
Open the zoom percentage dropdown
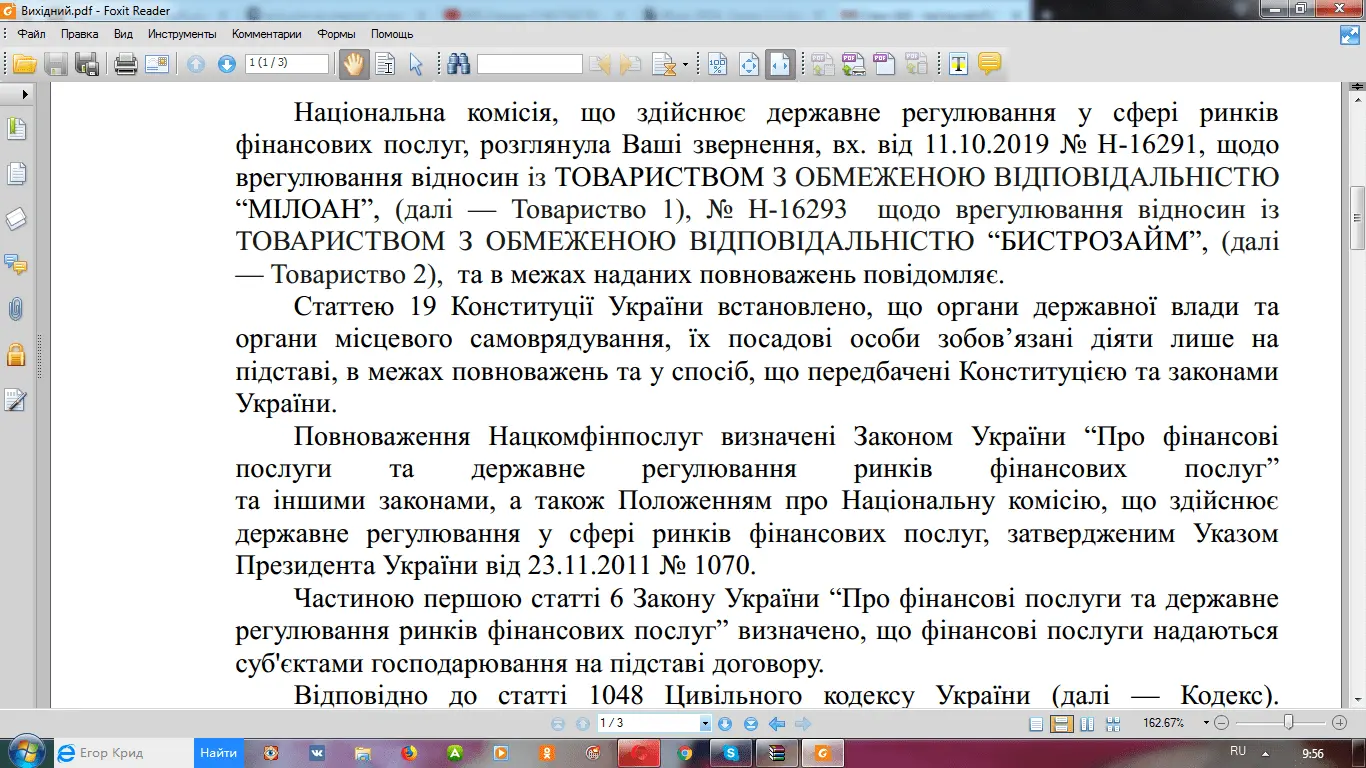coord(1207,723)
